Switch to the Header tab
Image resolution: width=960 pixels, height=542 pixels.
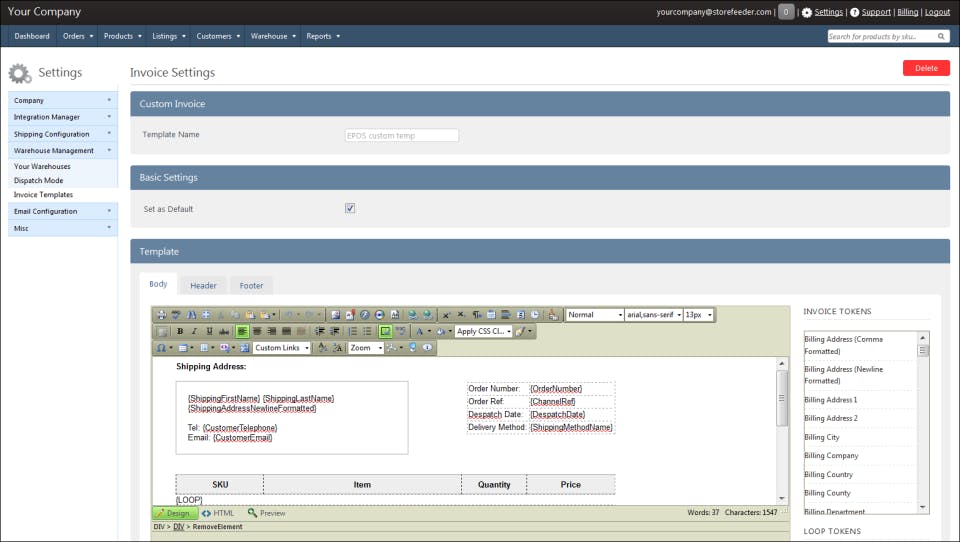coord(203,285)
